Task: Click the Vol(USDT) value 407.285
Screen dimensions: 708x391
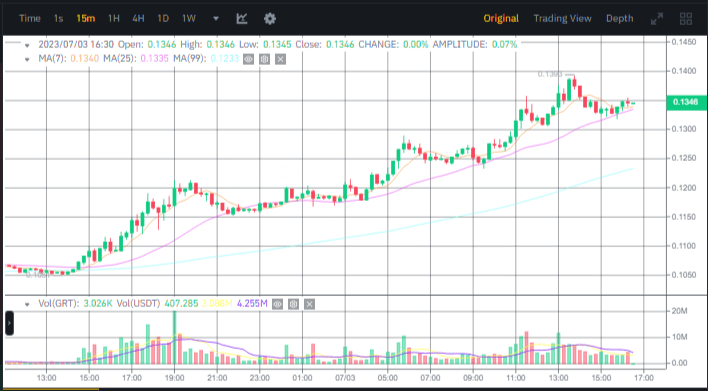Action: pyautogui.click(x=181, y=303)
